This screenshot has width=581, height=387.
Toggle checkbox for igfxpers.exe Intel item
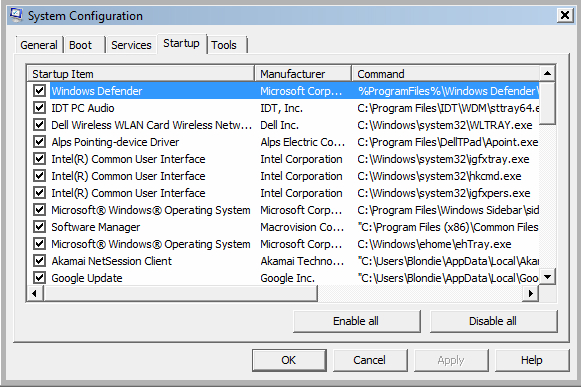[39, 193]
